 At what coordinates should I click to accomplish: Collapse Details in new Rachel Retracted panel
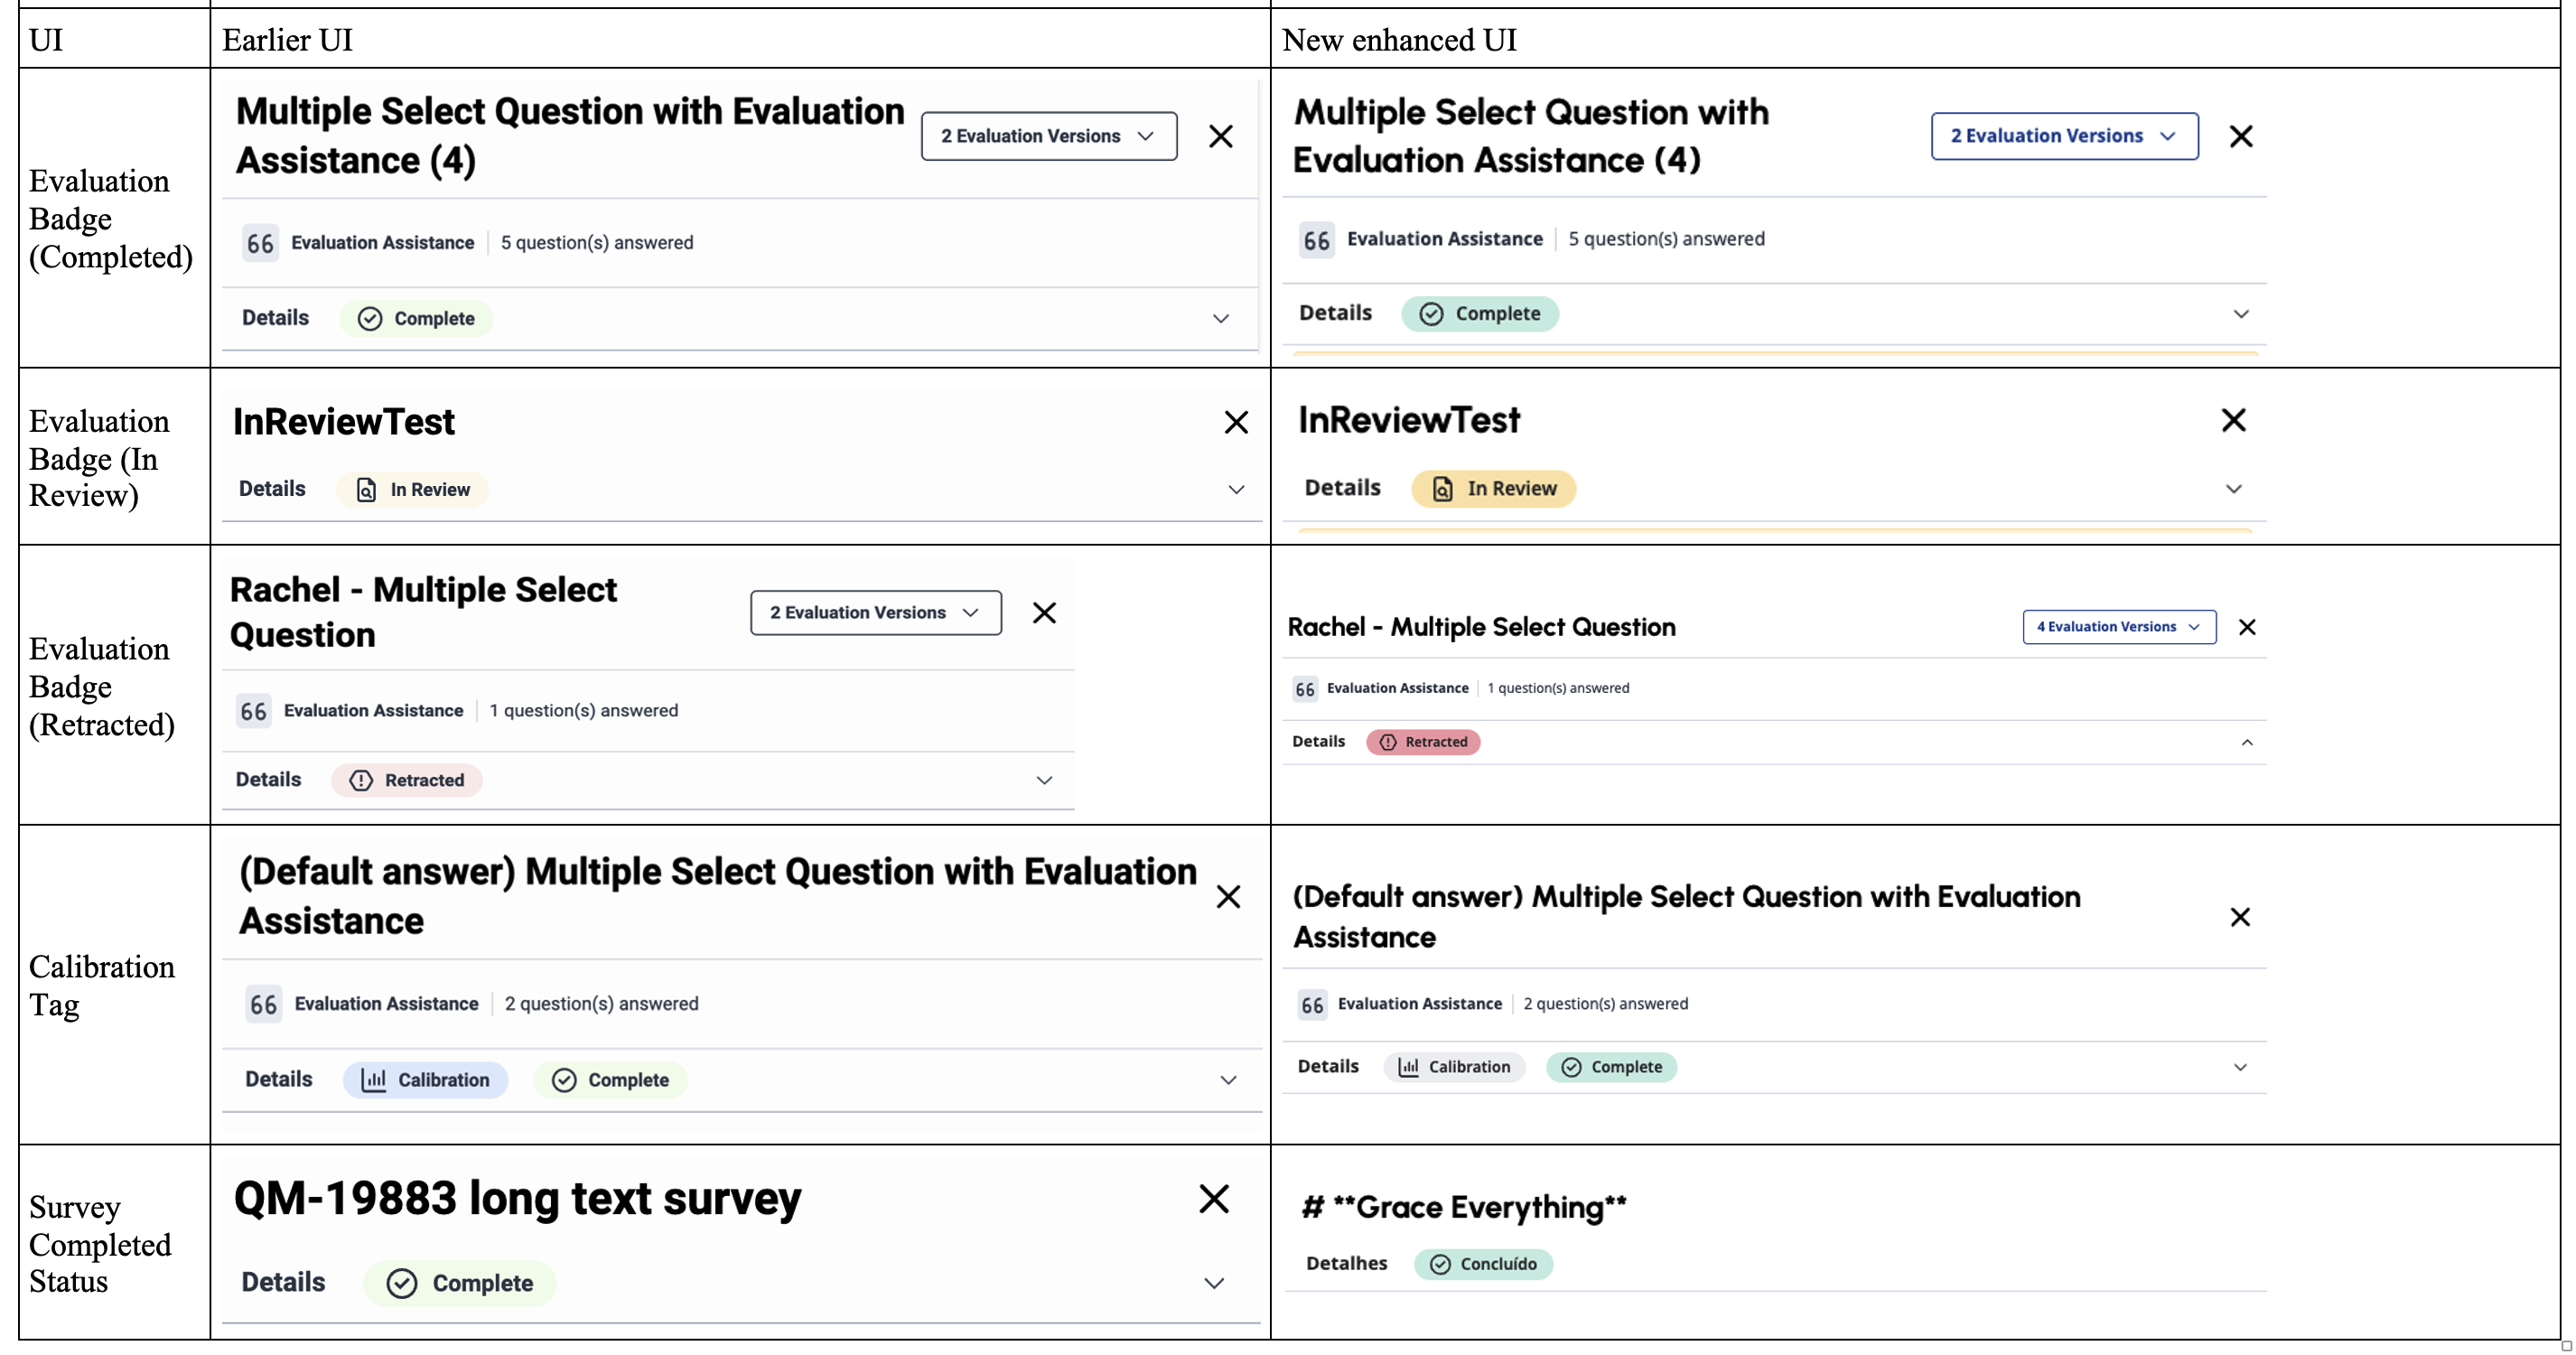coord(2247,742)
